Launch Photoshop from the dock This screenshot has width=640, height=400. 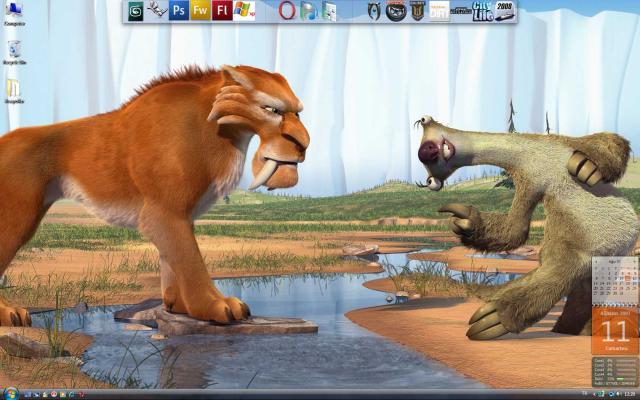pos(179,11)
